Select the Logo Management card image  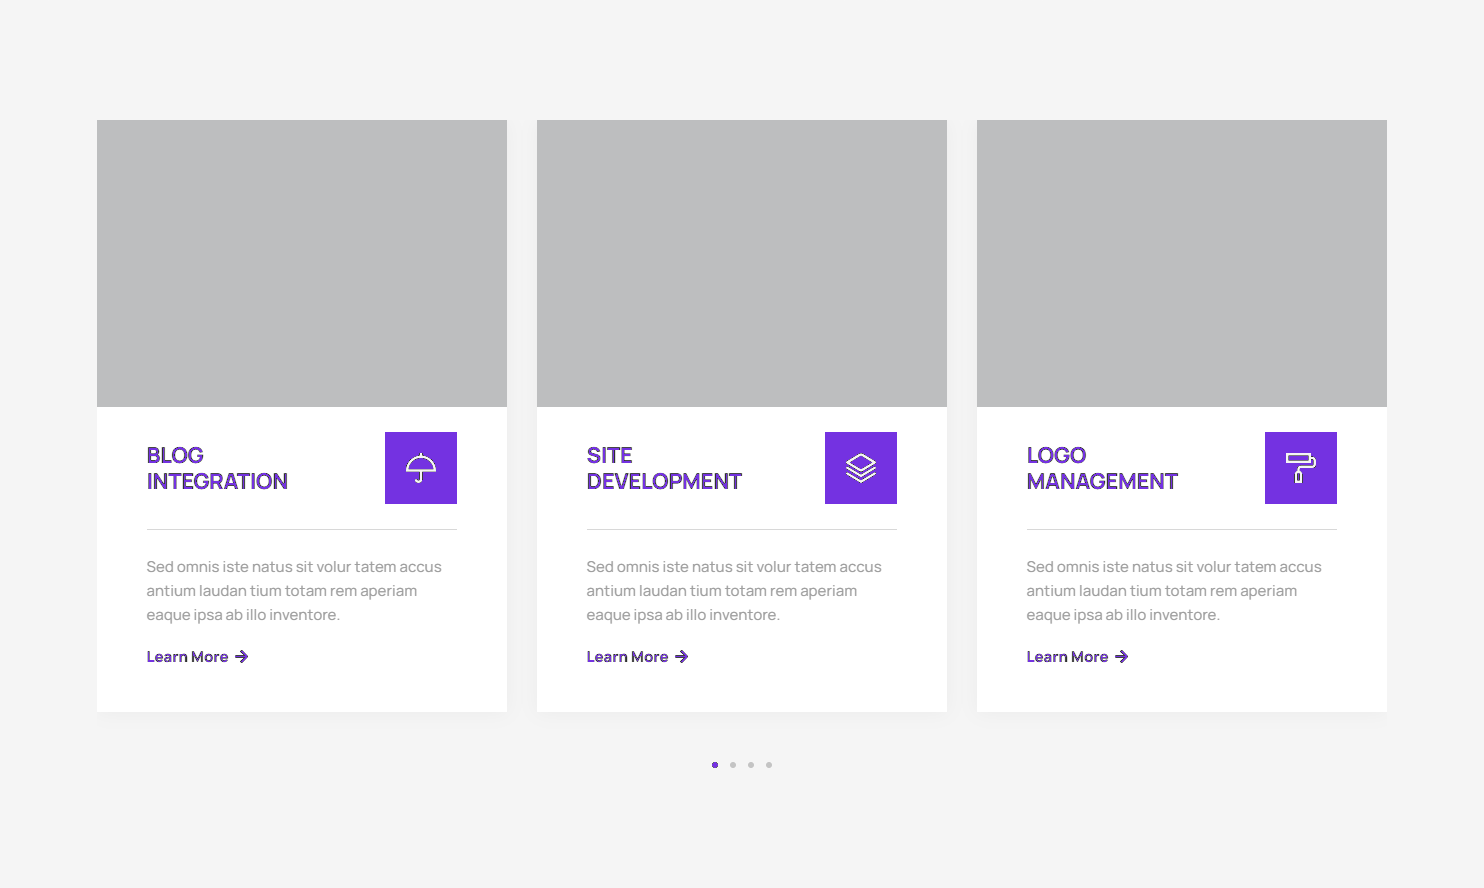point(1182,263)
